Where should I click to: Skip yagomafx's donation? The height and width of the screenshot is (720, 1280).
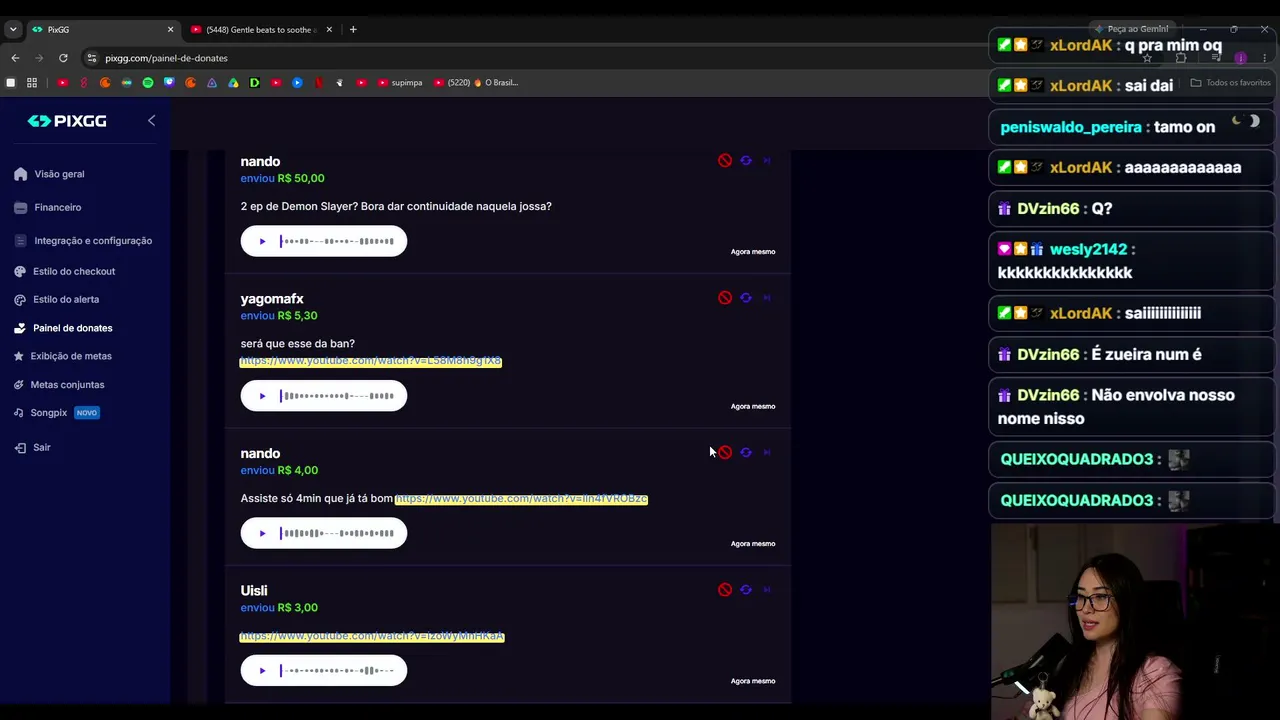tap(767, 298)
